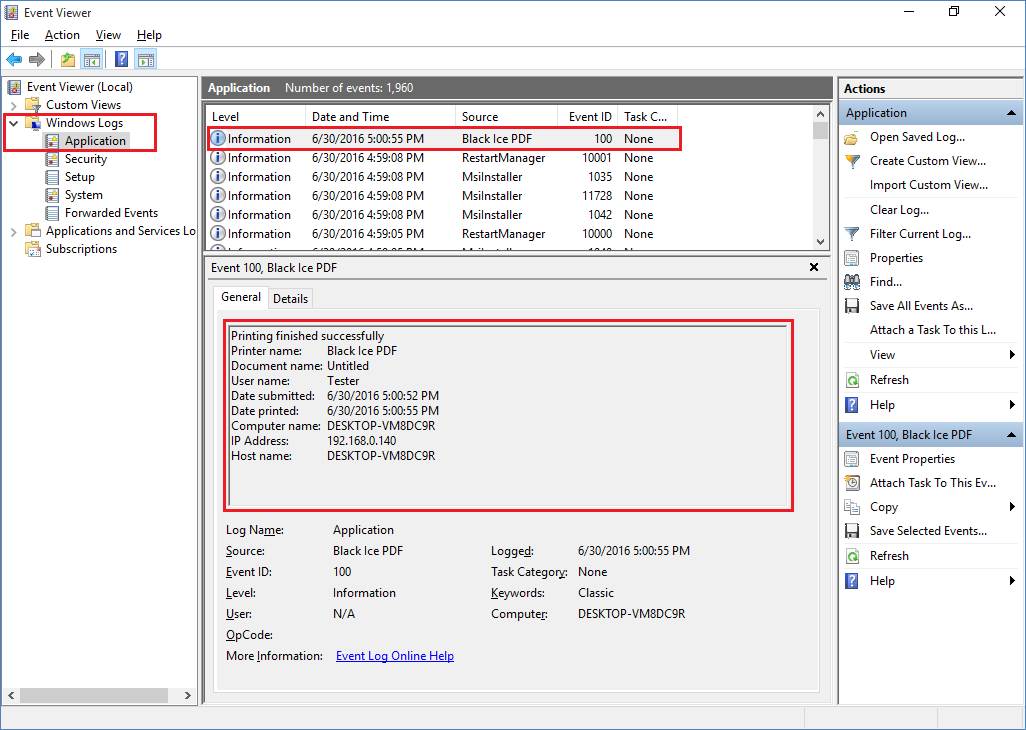This screenshot has height=730, width=1026.
Task: Click the Back arrow toolbar icon
Action: click(14, 59)
